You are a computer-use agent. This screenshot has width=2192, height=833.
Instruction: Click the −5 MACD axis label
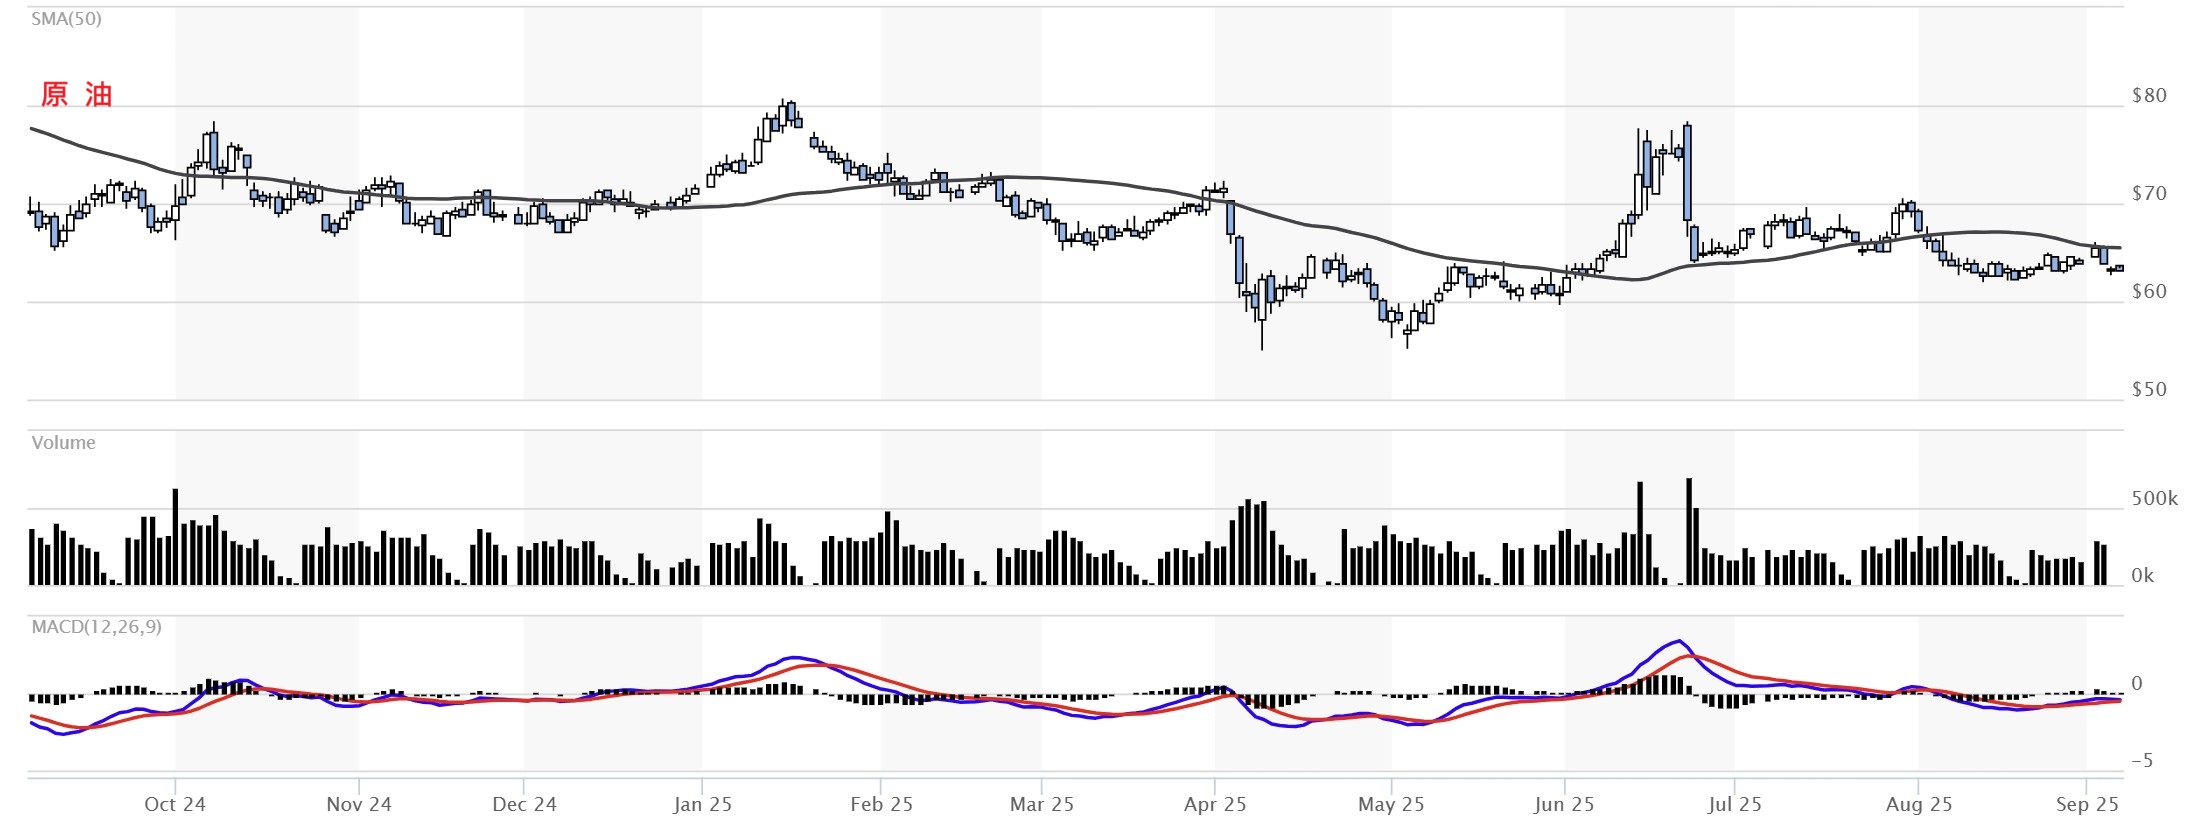2141,761
